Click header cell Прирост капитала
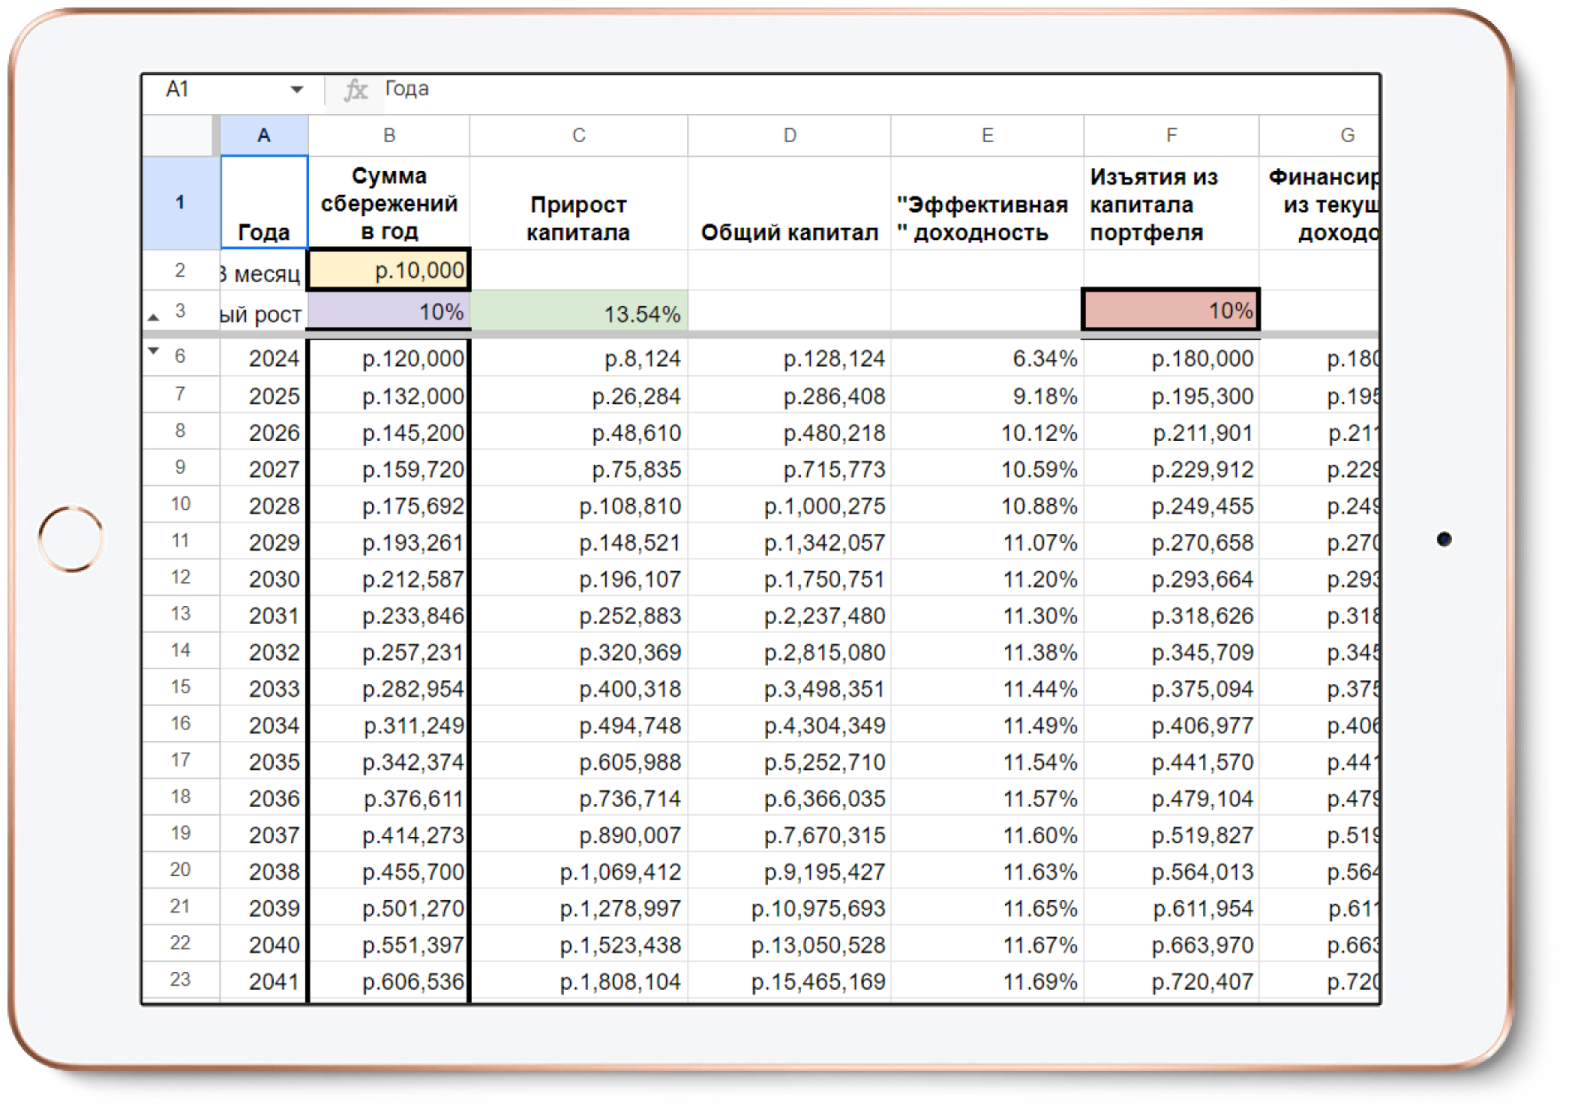Image resolution: width=1571 pixels, height=1118 pixels. [579, 203]
